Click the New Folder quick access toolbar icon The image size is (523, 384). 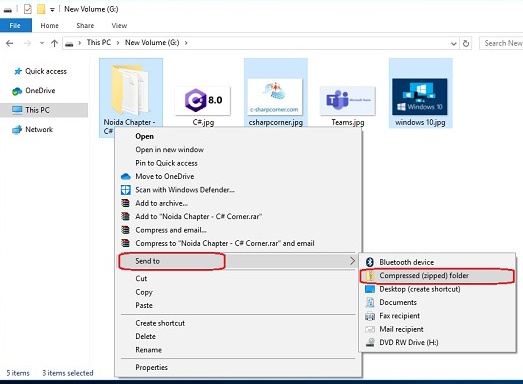click(x=41, y=9)
